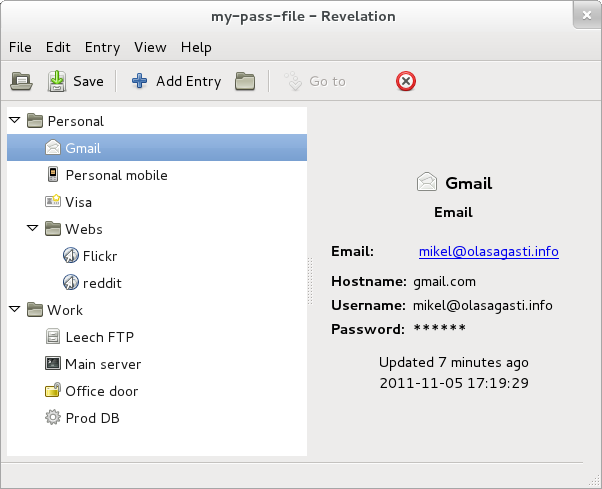Select the Personal folder name
Viewport: 602px width, 489px height.
point(76,121)
